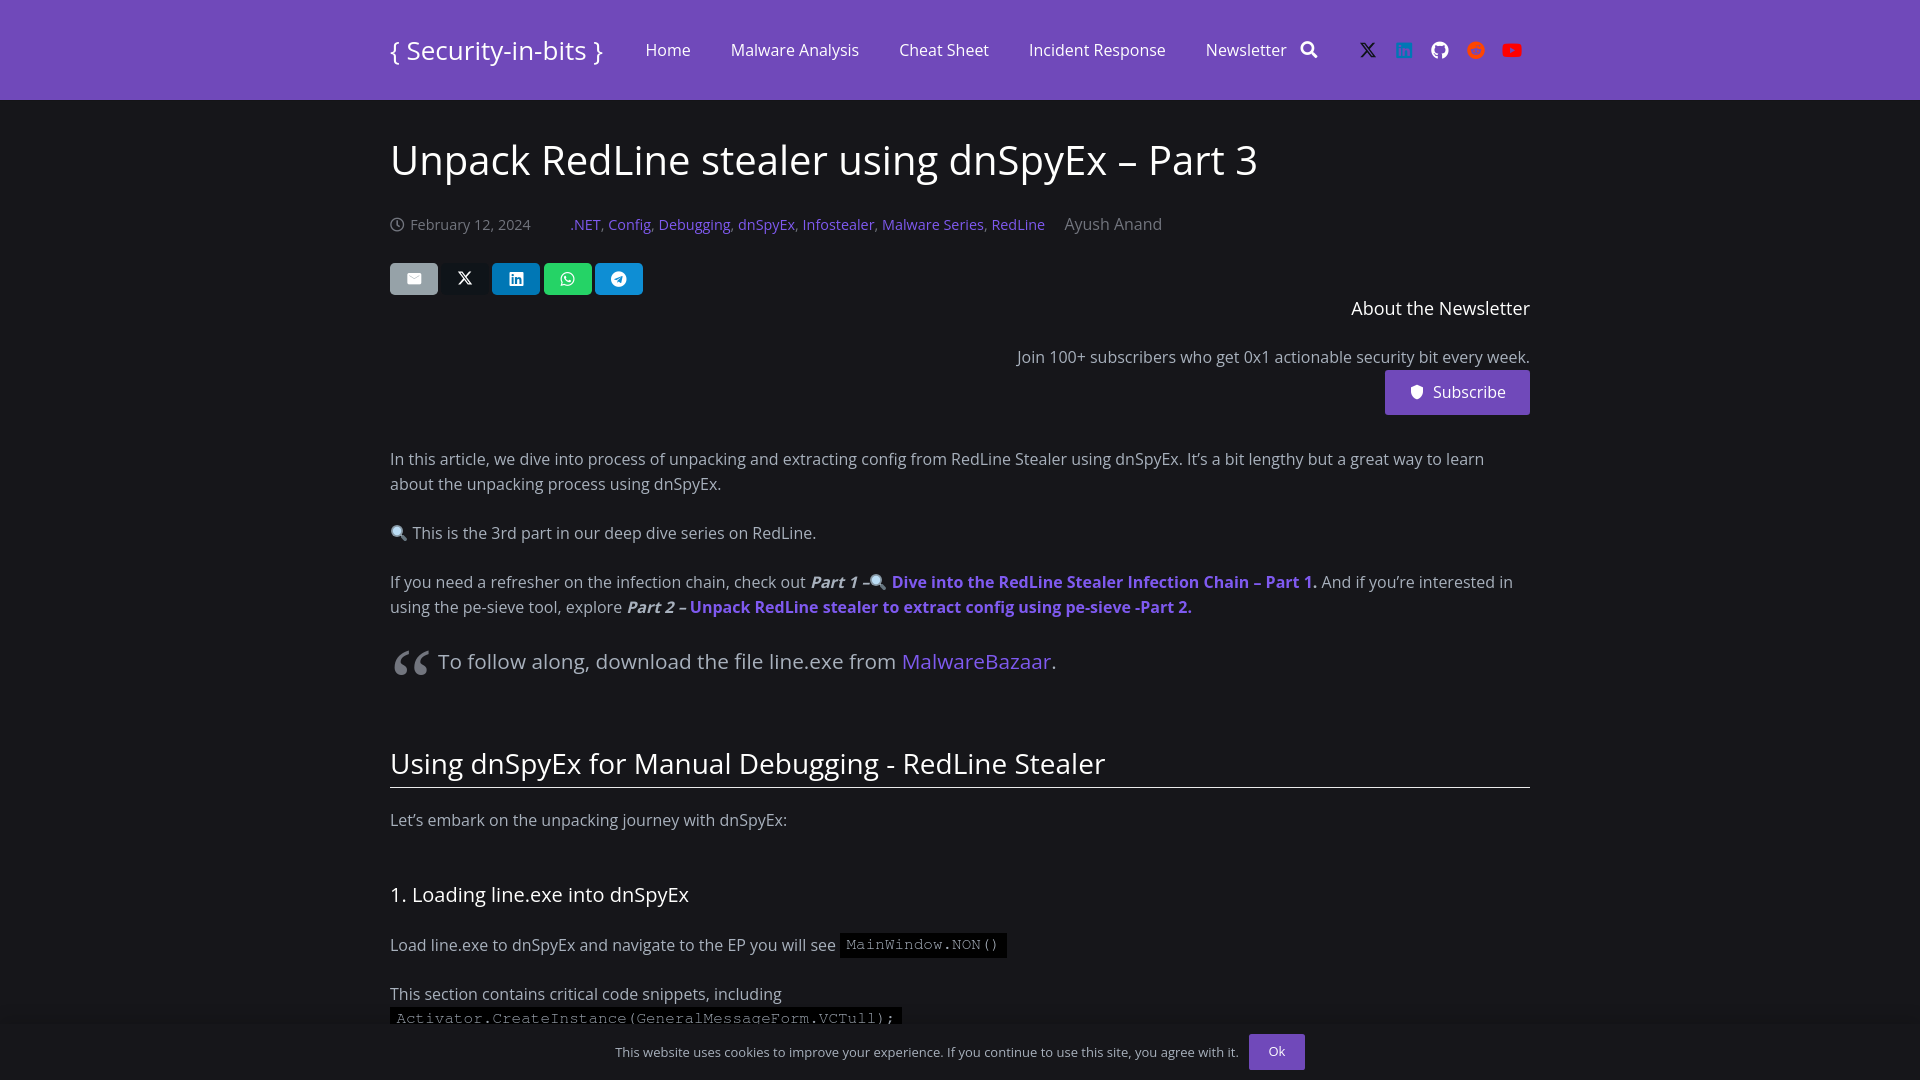This screenshot has height=1080, width=1920.
Task: Open the Debugging tag link
Action: click(x=694, y=225)
